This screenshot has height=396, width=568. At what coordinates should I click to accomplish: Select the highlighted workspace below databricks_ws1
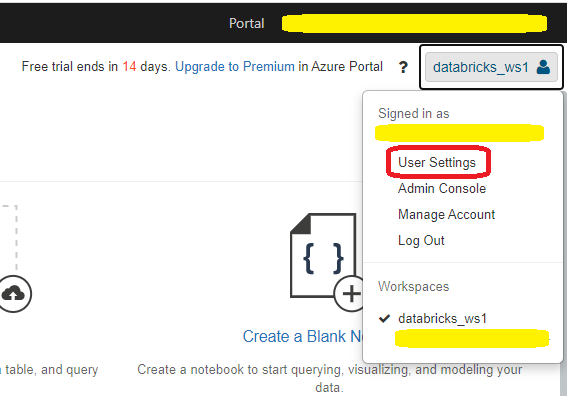tap(472, 338)
